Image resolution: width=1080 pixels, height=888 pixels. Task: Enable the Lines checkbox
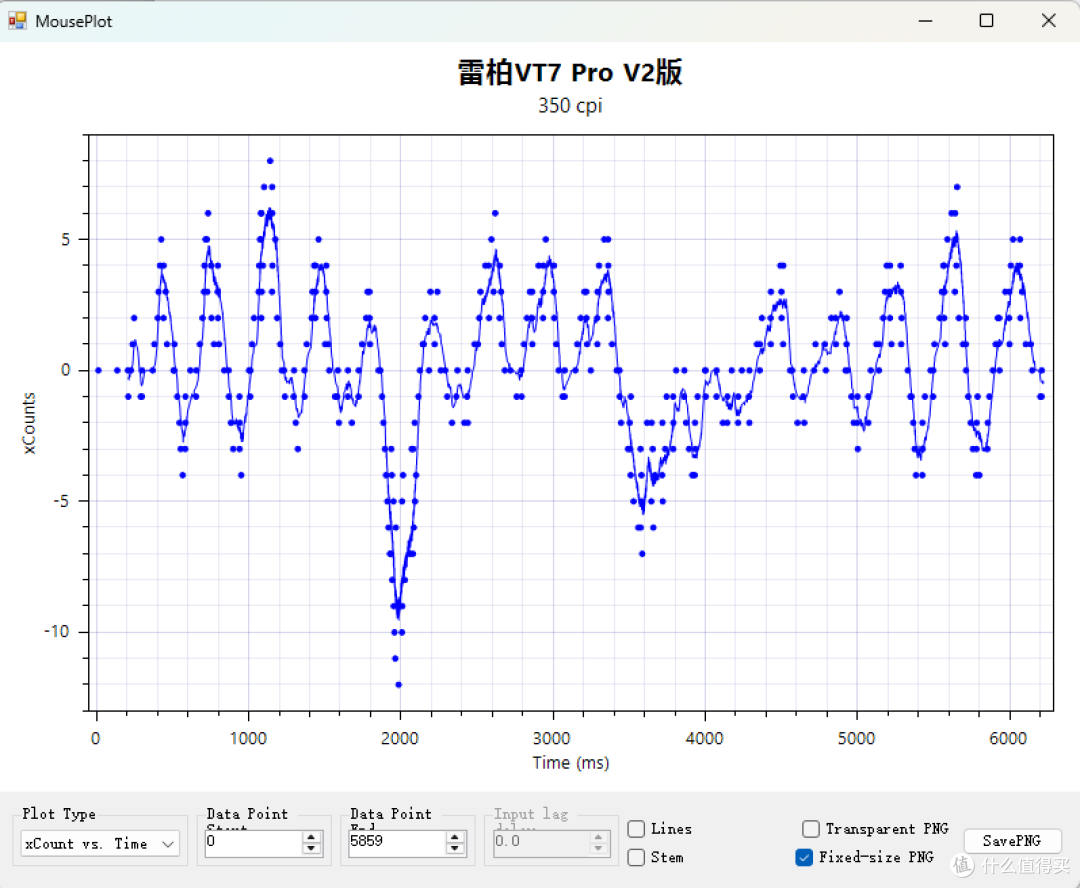tap(636, 829)
